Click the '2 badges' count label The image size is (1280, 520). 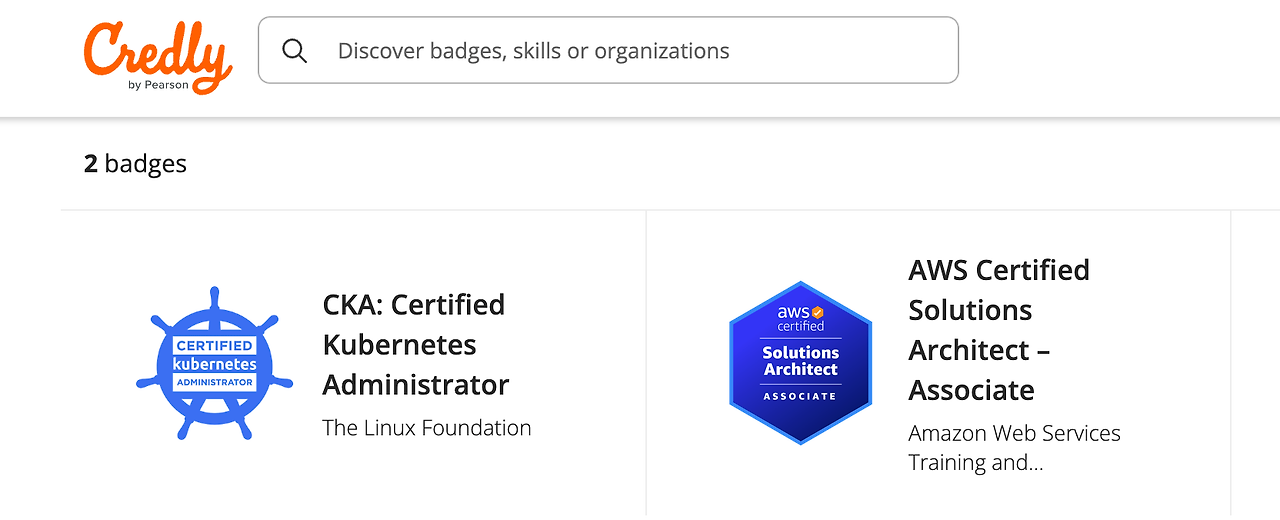[135, 163]
